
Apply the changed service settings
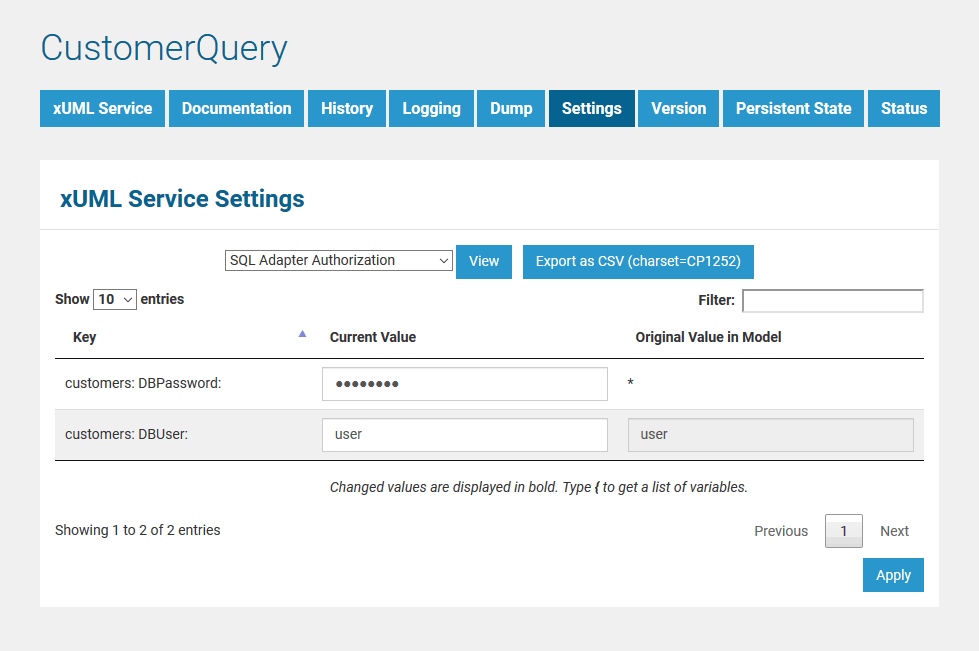coord(893,575)
